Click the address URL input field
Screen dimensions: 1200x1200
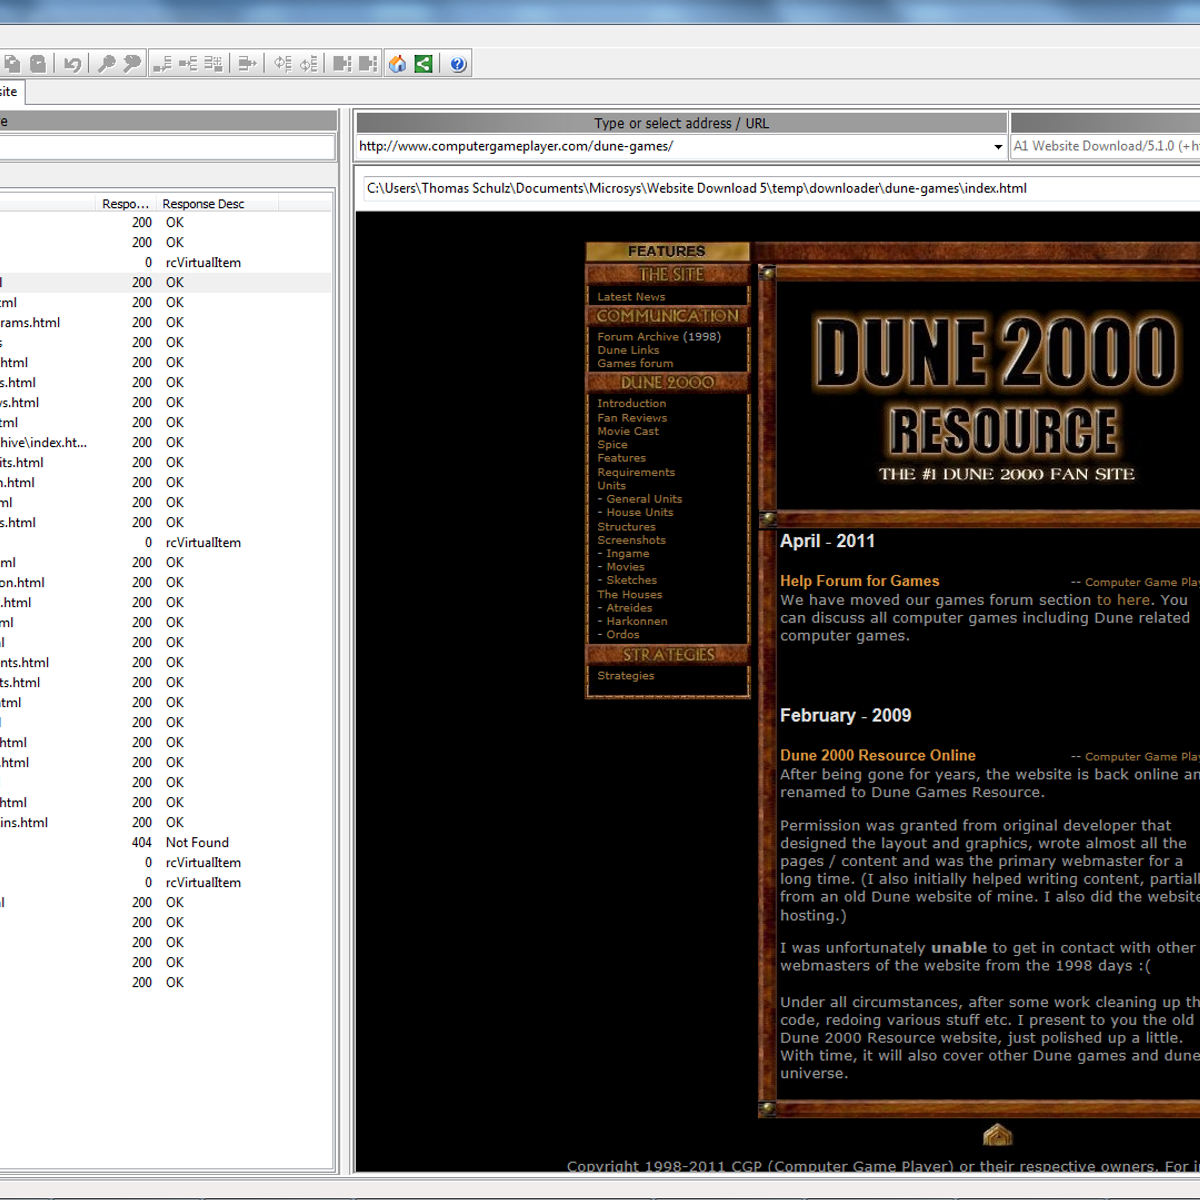pyautogui.click(x=673, y=146)
